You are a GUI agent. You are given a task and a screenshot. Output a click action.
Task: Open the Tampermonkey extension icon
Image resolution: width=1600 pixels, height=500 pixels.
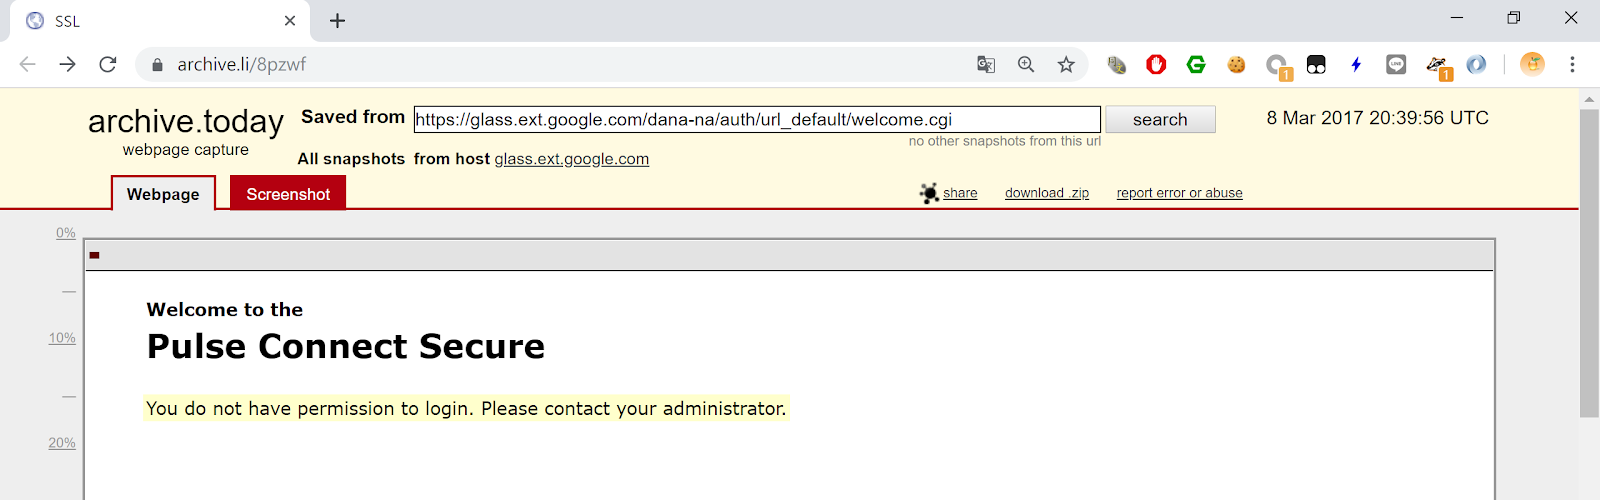coord(1316,64)
